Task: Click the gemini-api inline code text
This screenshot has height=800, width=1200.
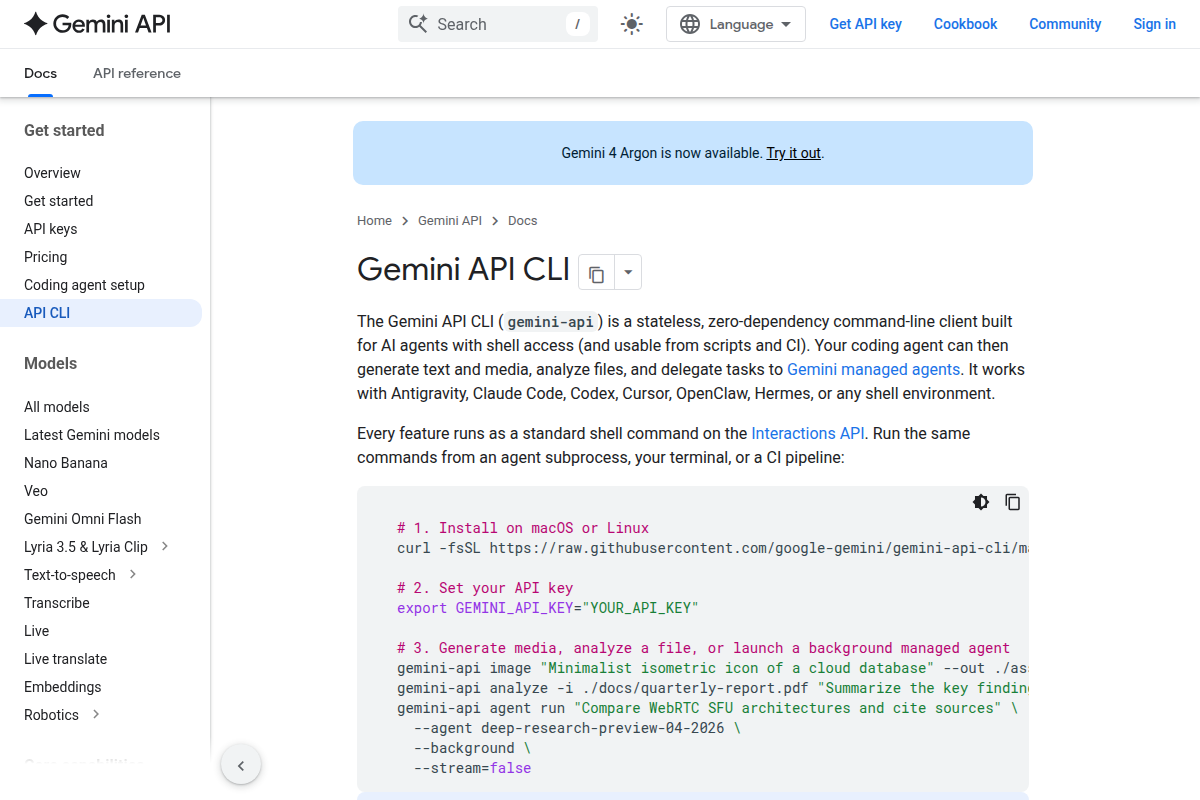Action: tap(551, 322)
